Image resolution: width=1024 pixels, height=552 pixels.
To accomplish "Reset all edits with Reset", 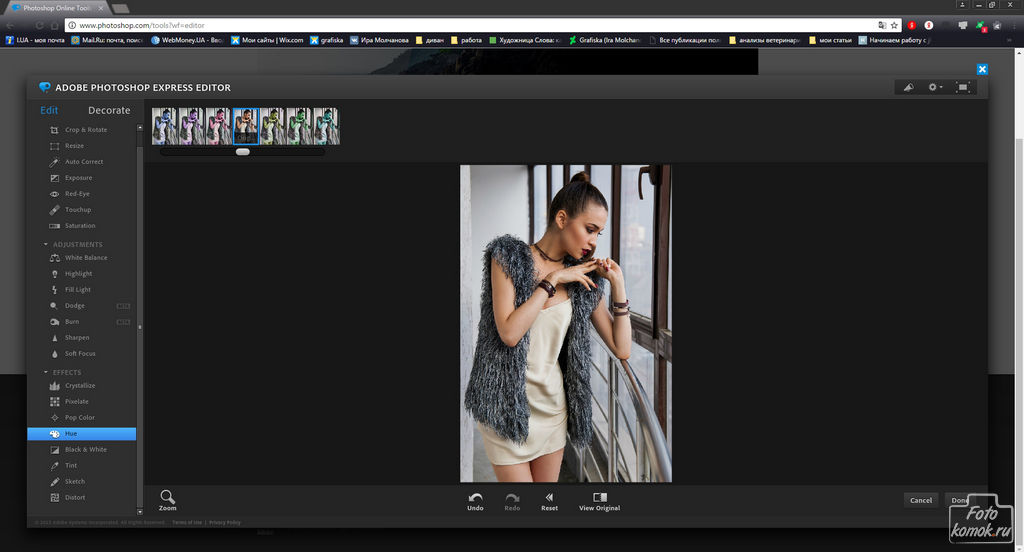I will click(x=549, y=500).
